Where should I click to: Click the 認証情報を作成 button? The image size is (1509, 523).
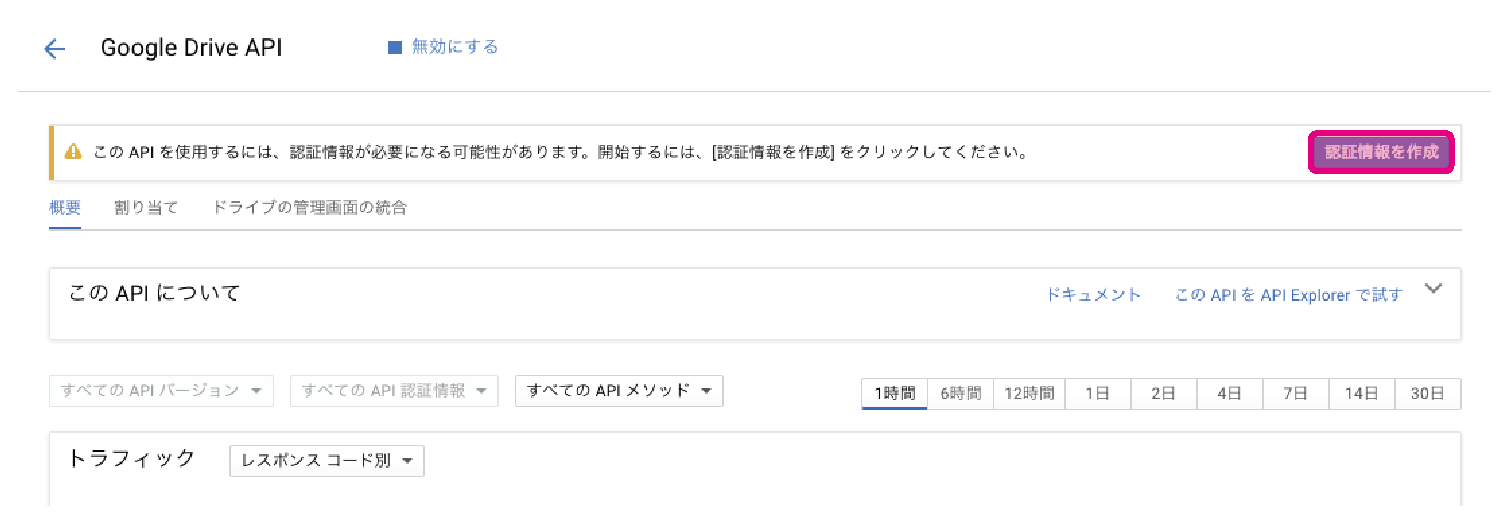tap(1381, 153)
